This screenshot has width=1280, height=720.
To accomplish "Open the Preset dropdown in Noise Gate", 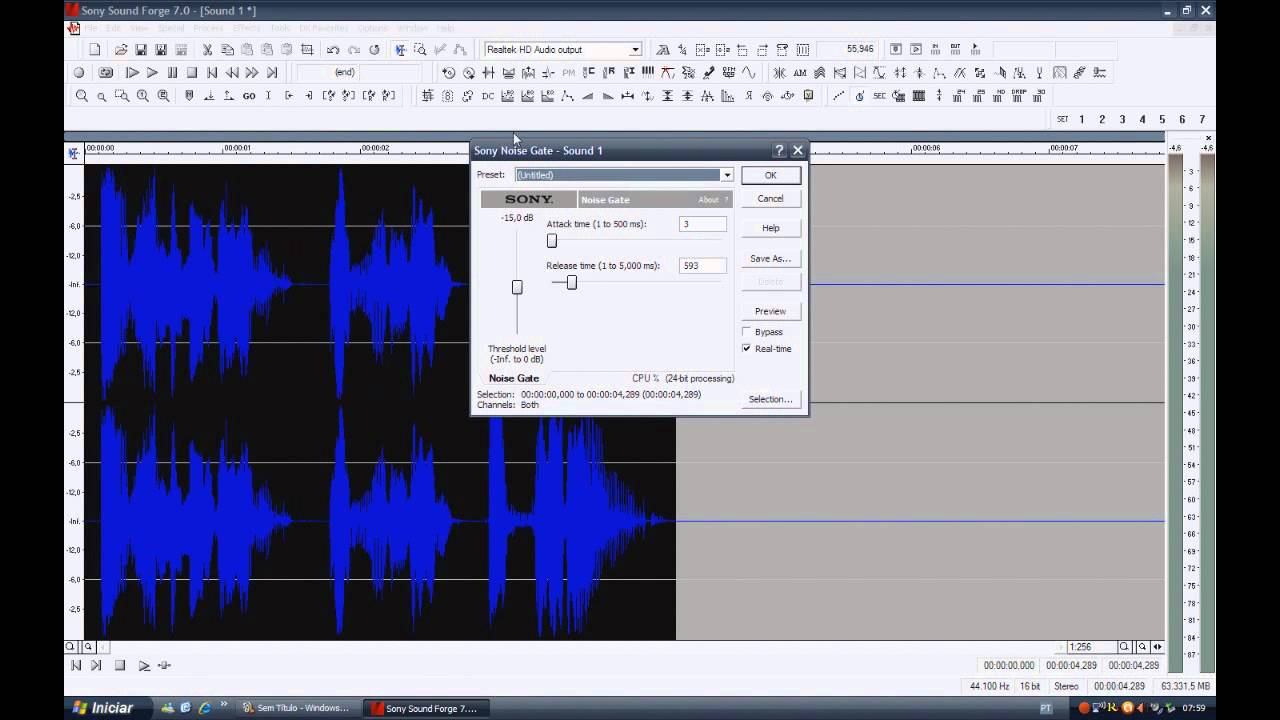I will click(727, 175).
